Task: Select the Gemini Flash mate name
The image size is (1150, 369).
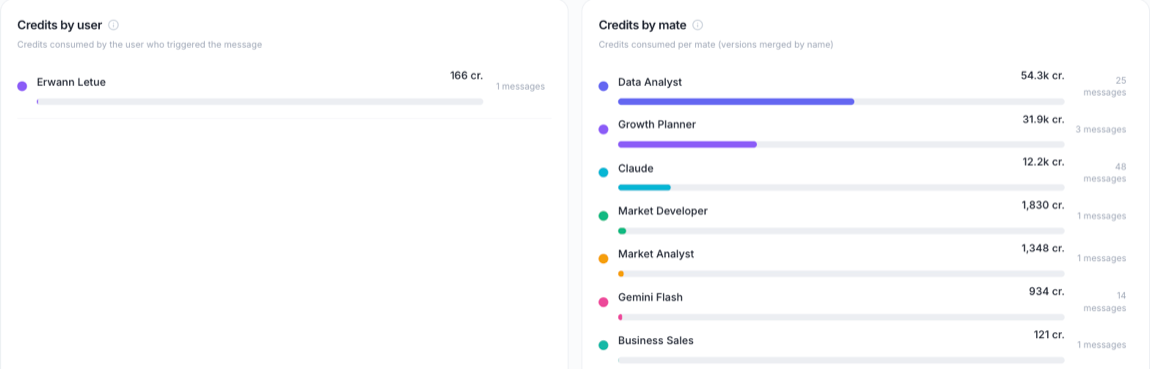Action: [651, 297]
